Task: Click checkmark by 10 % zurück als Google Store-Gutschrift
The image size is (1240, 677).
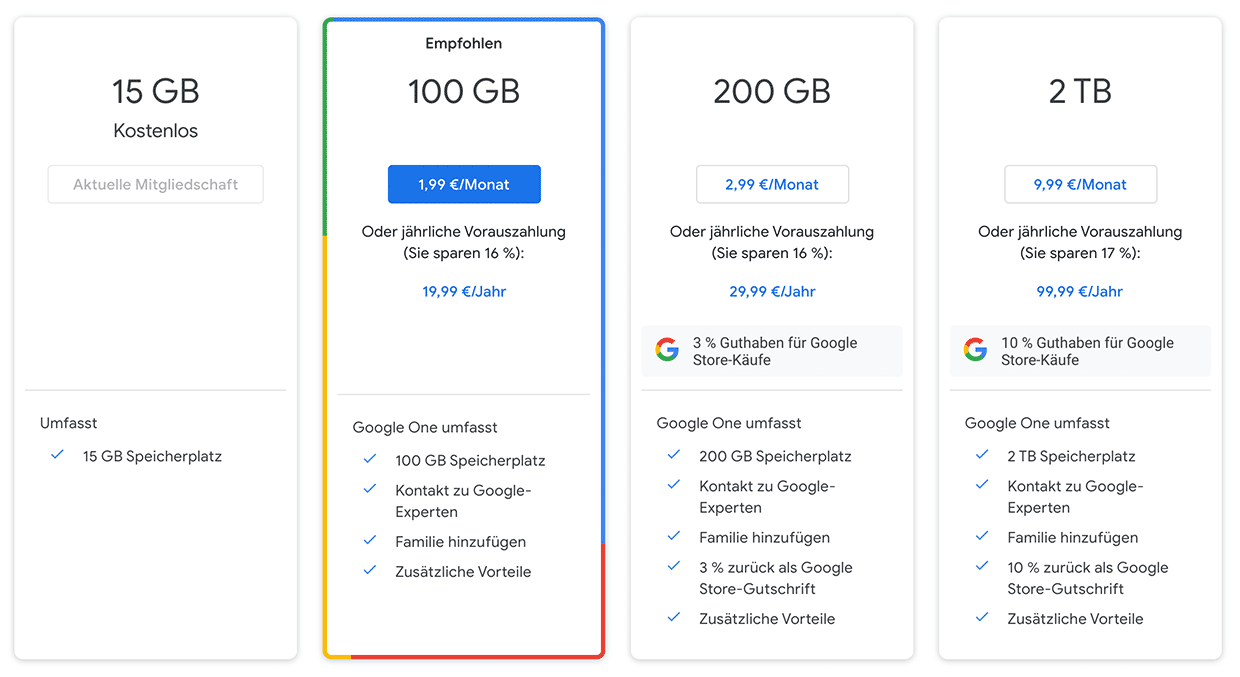Action: point(982,566)
